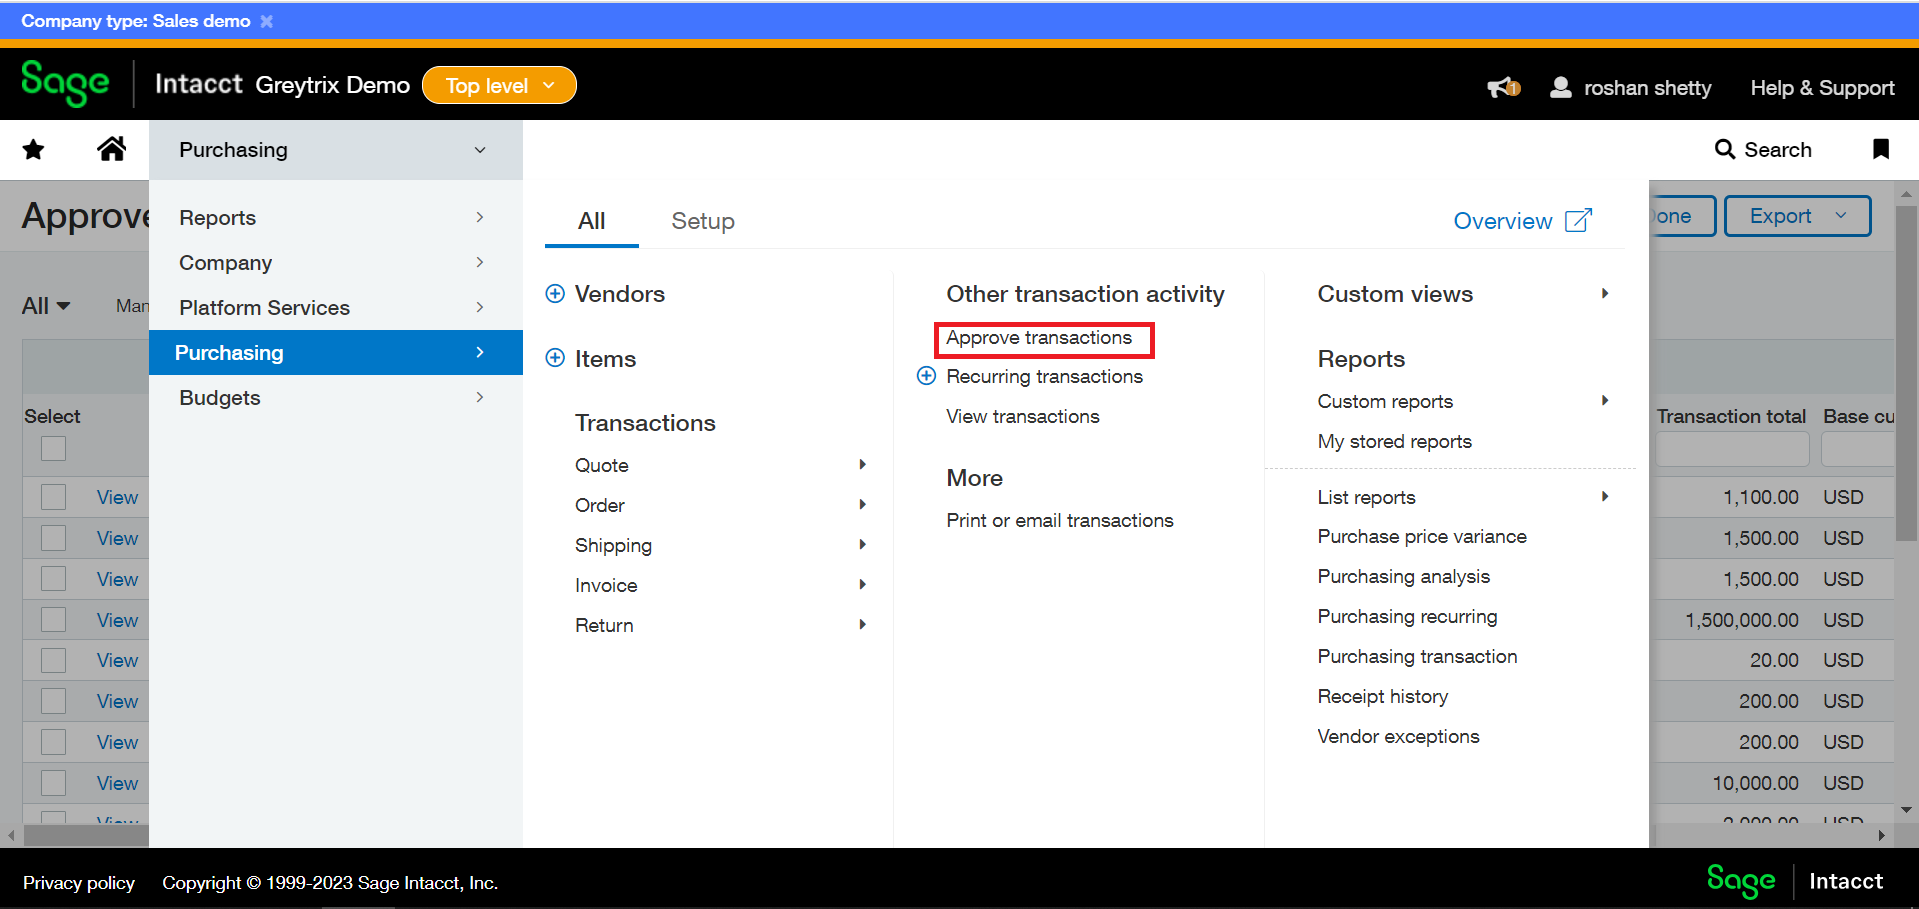
Task: Open Platform Services module menu
Action: click(335, 307)
